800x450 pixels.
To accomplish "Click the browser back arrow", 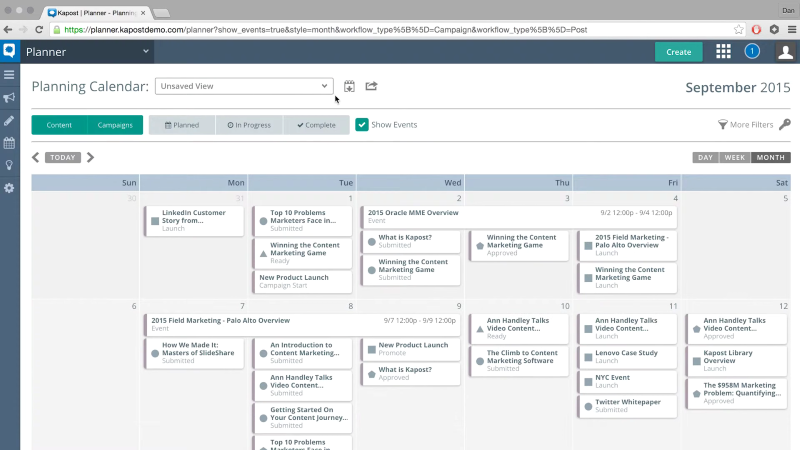I will click(x=8, y=30).
